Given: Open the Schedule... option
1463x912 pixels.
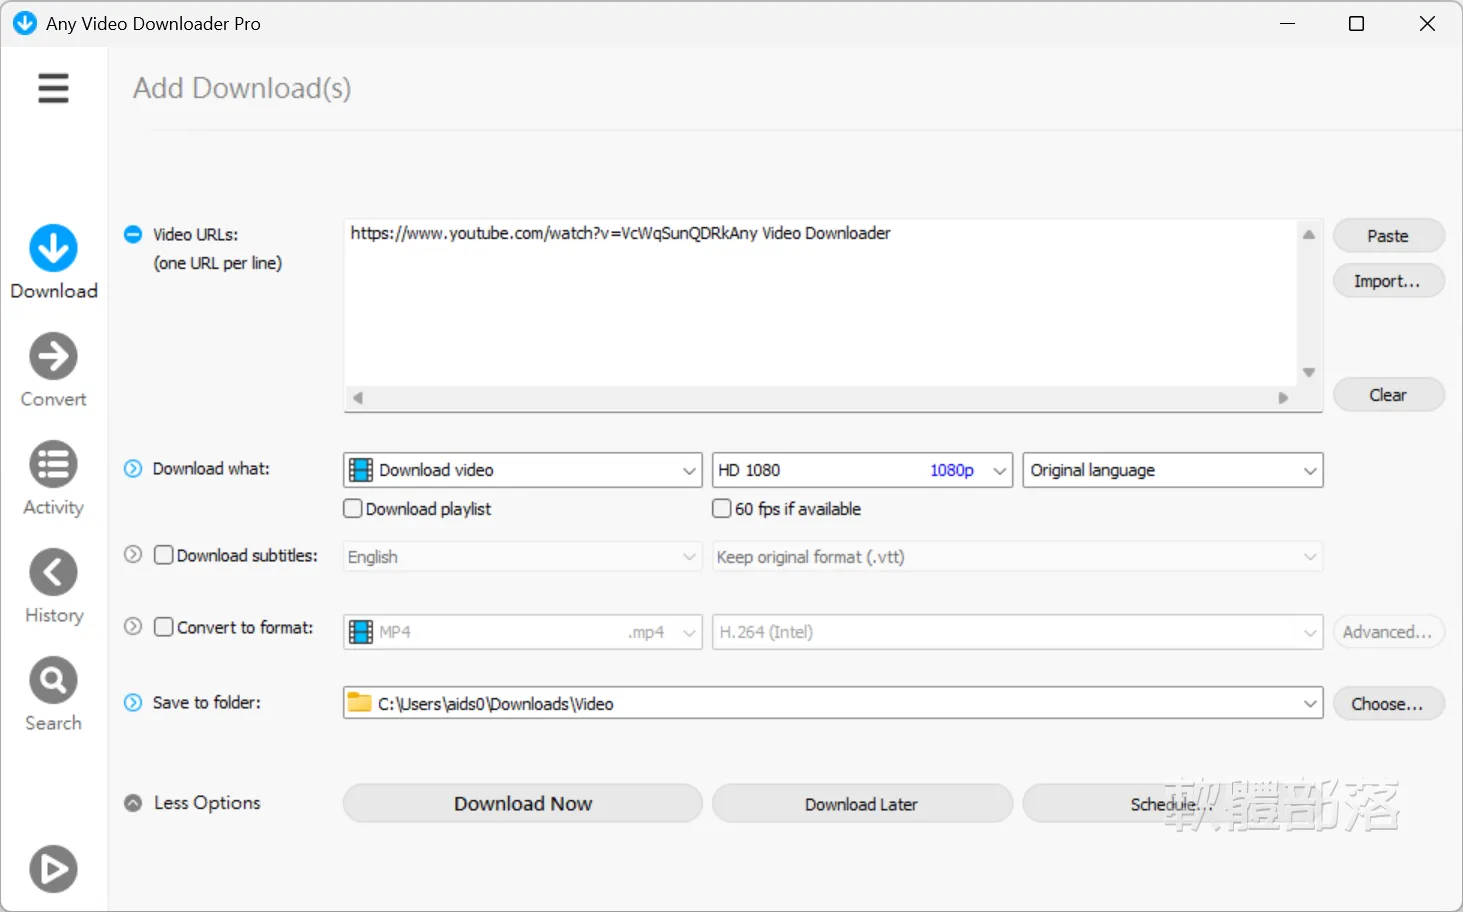Looking at the screenshot, I should coord(1173,803).
